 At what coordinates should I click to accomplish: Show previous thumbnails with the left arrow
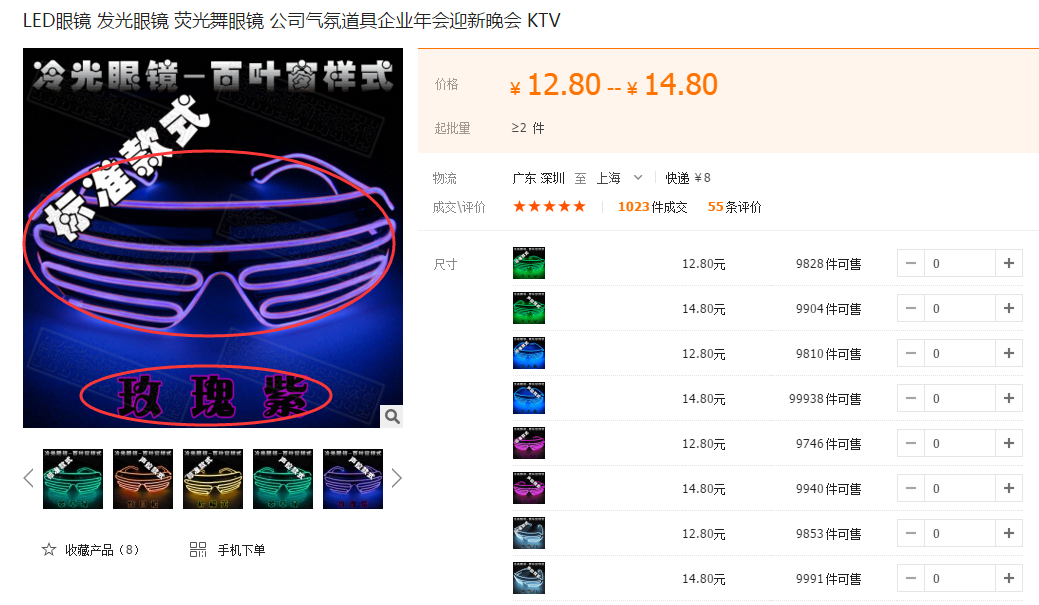28,478
